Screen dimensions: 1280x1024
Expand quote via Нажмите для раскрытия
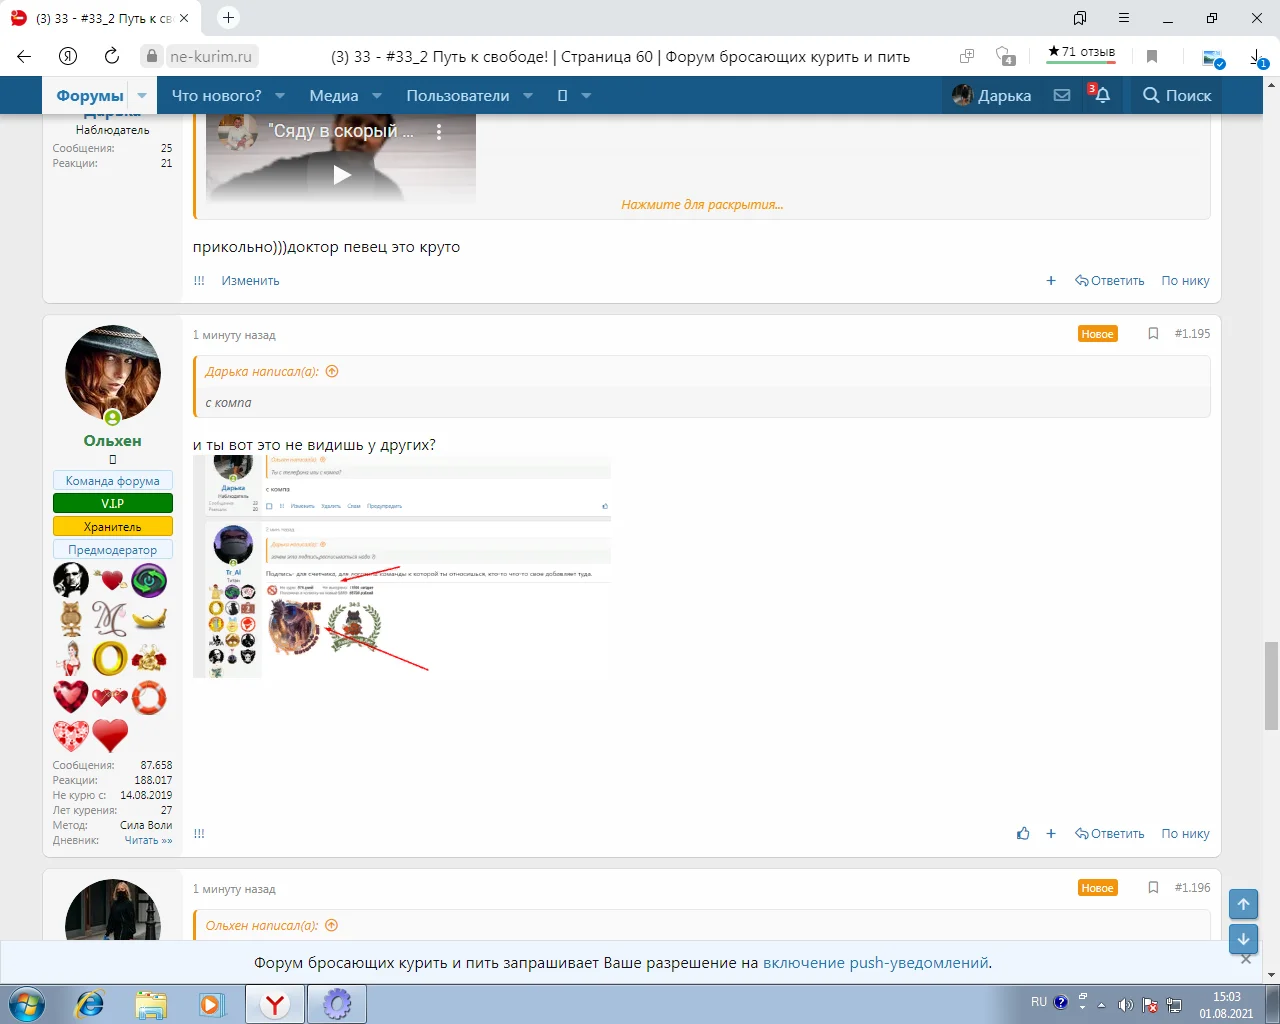[x=702, y=204]
